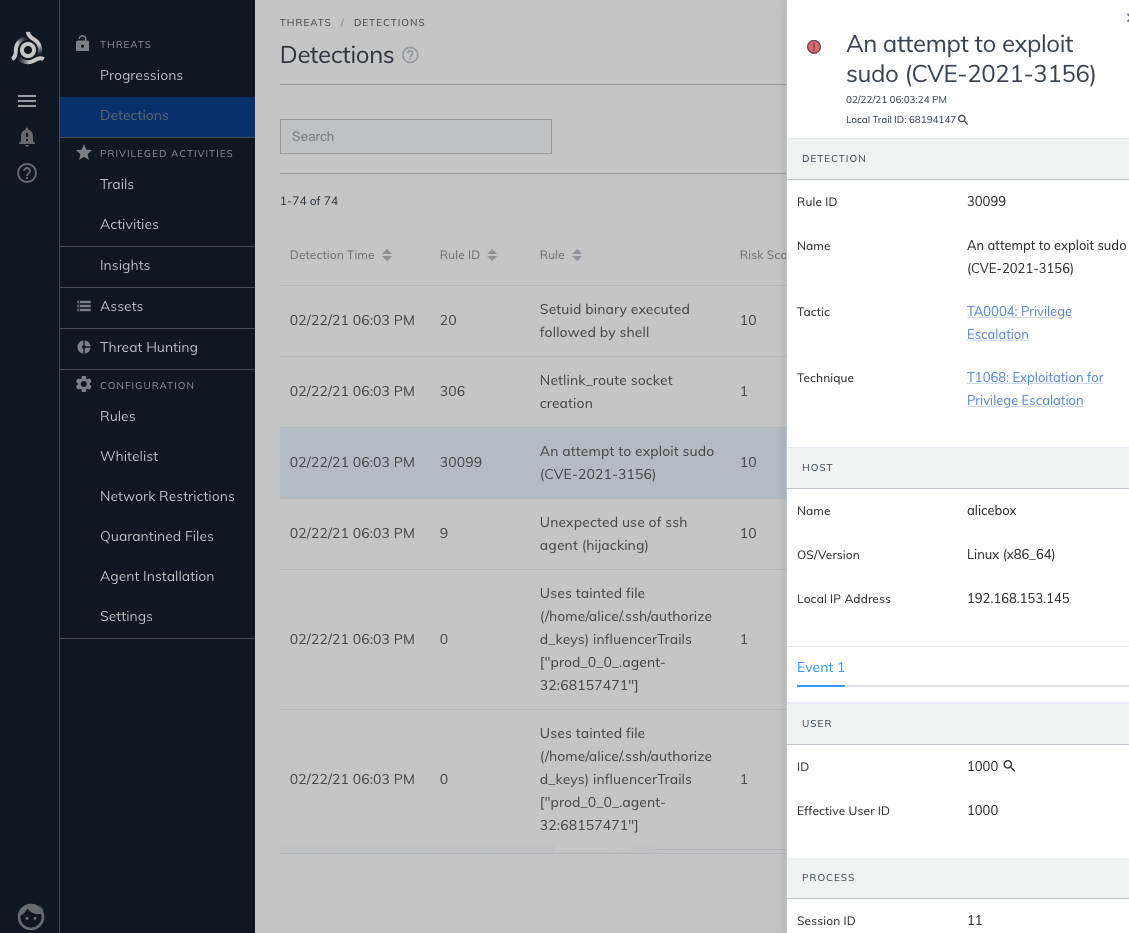Click the help icon beside Detections title

410,55
